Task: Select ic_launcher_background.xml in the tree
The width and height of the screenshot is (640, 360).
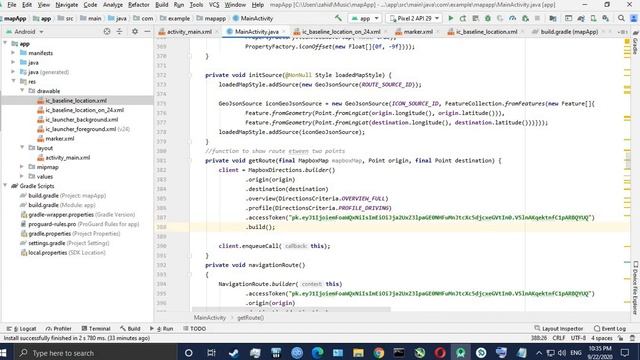Action: 82,120
